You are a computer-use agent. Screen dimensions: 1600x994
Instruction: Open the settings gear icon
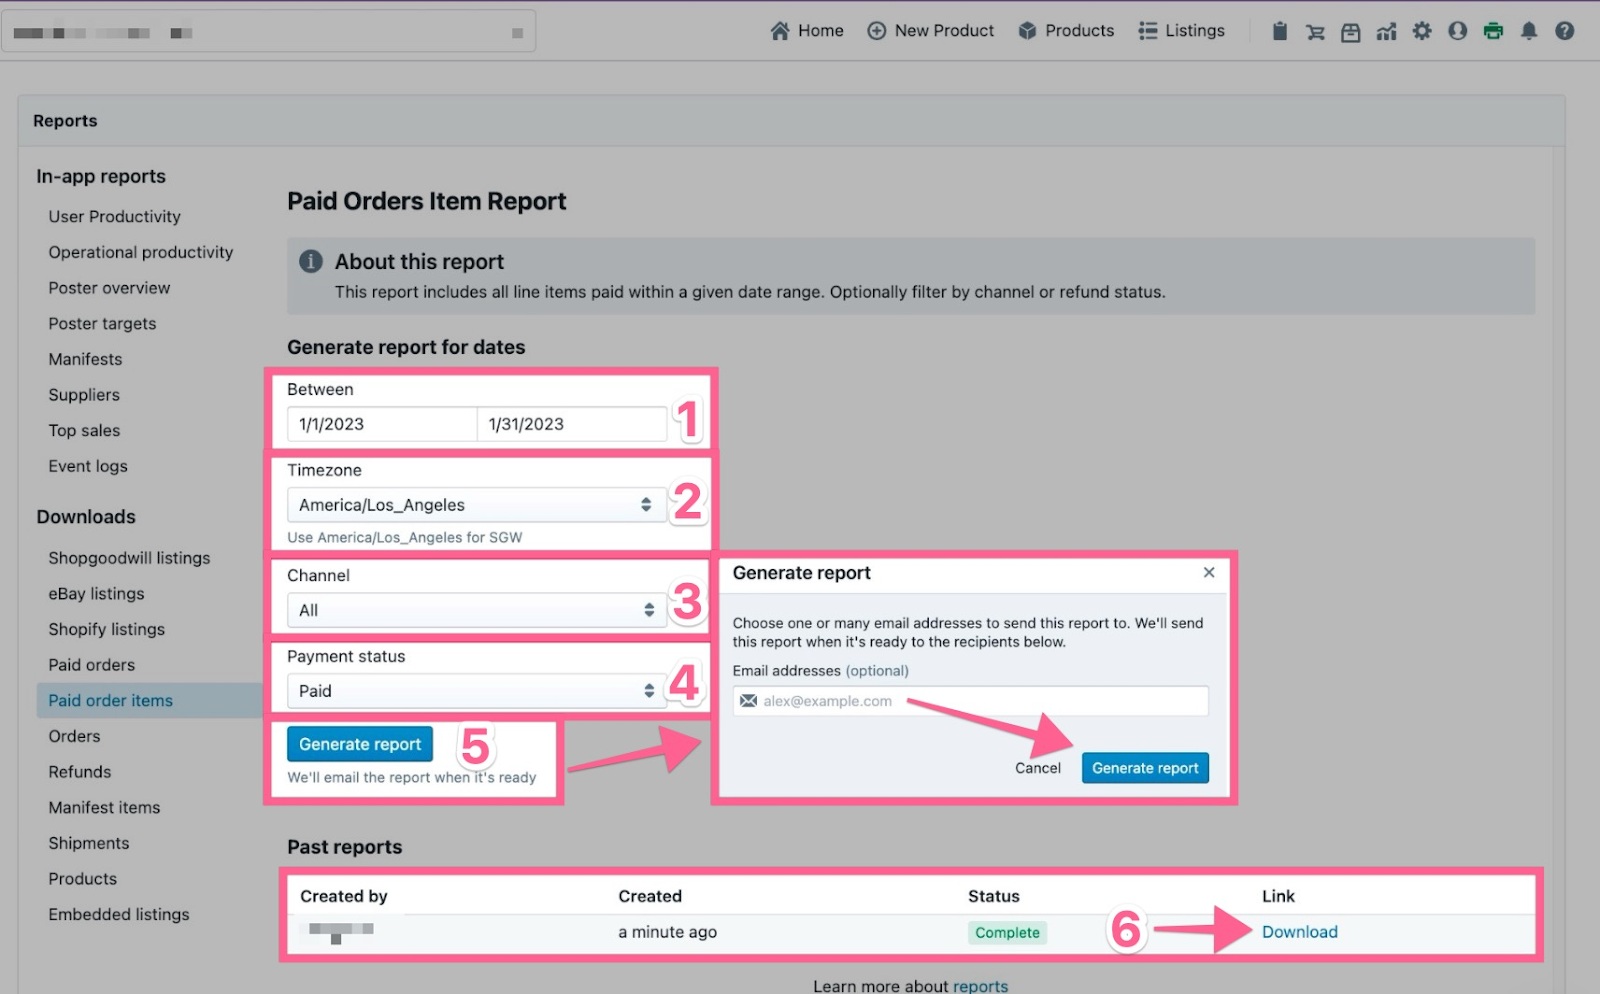1422,31
